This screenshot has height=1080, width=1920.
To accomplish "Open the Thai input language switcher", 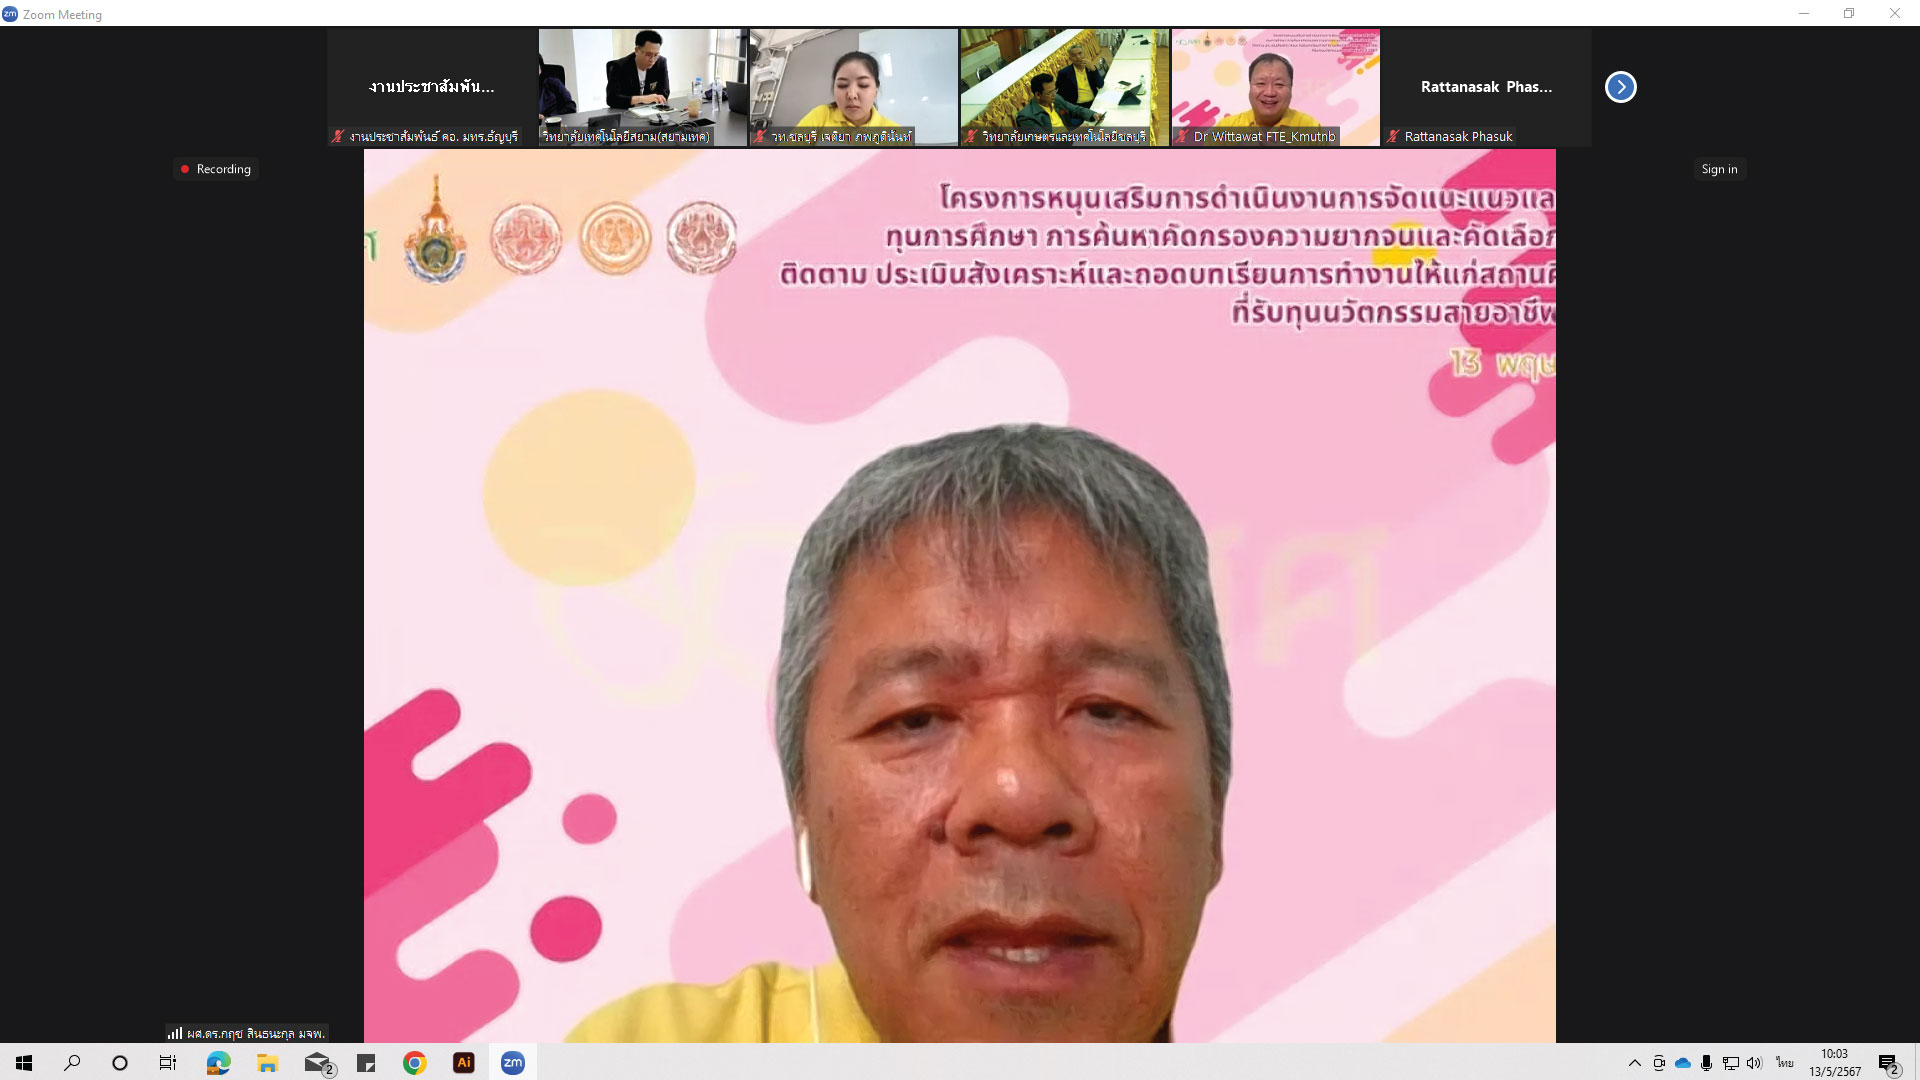I will [x=1784, y=1063].
